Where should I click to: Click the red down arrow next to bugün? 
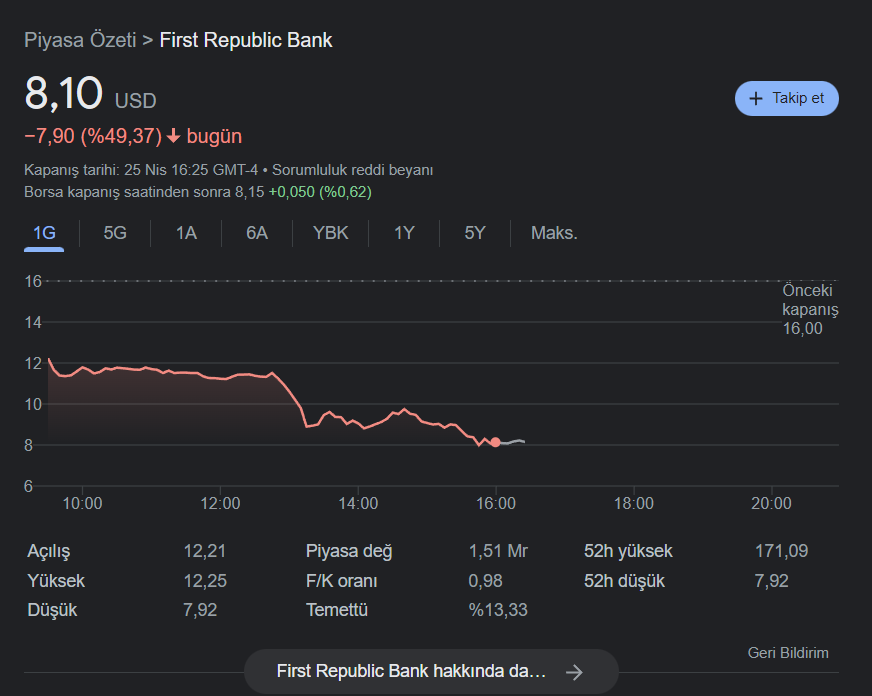174,136
